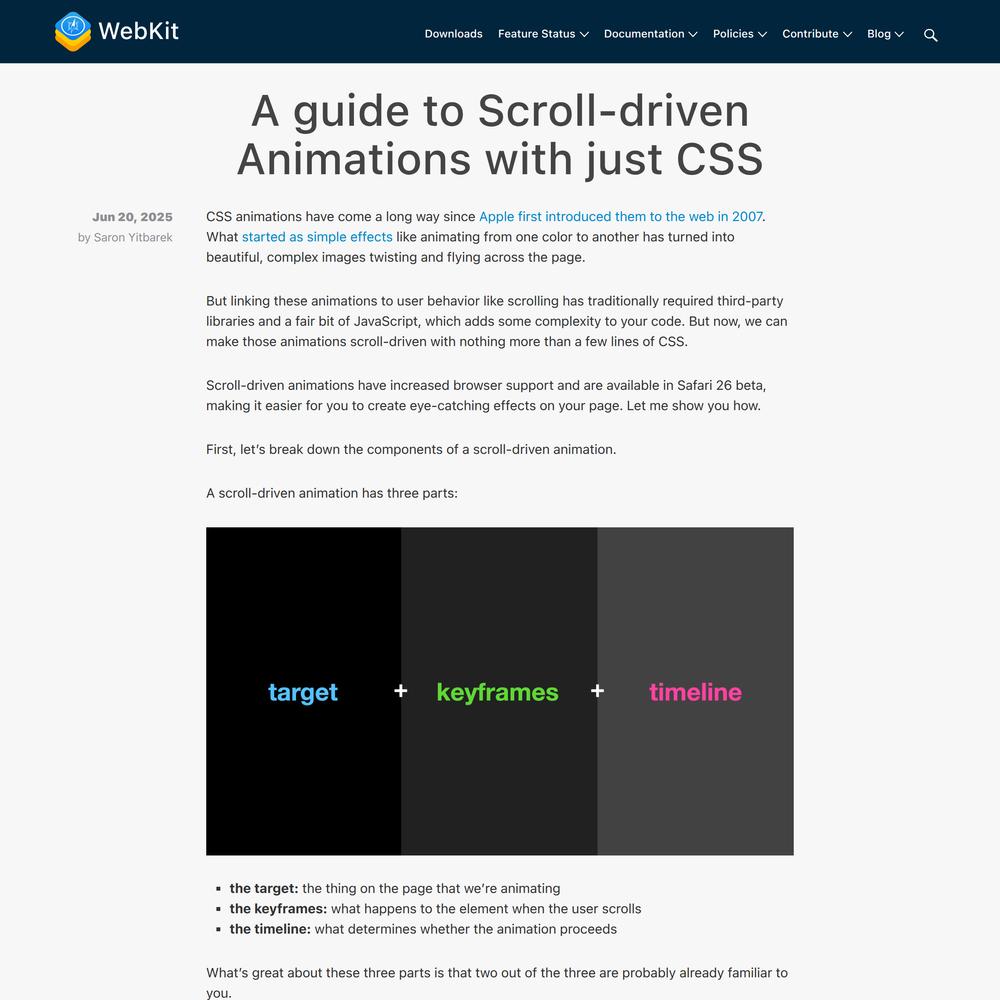Follow the "started as simple effects" link
Image resolution: width=1000 pixels, height=1000 pixels.
pyautogui.click(x=317, y=237)
